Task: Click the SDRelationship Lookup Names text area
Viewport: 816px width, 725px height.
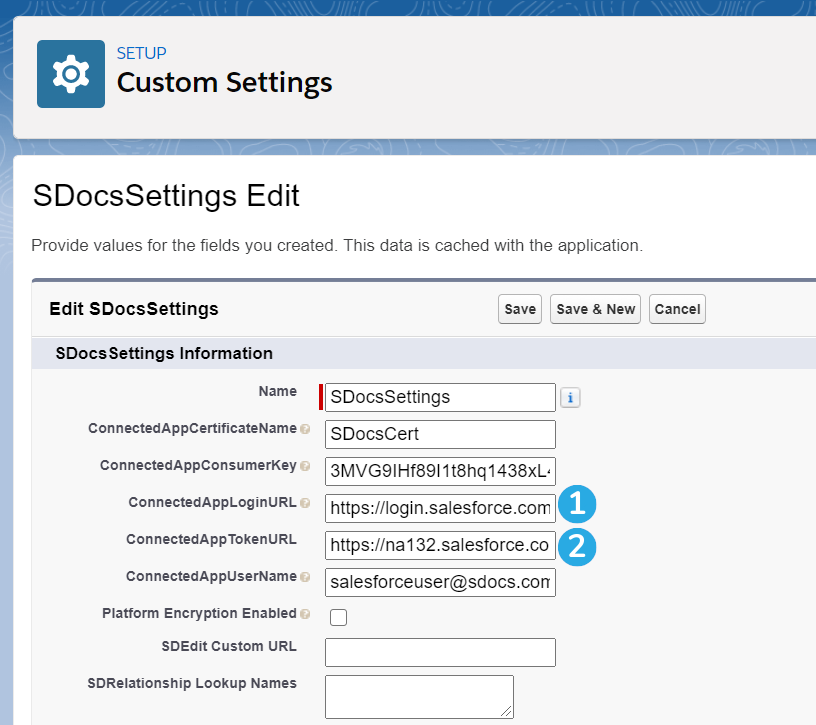Action: (x=419, y=697)
